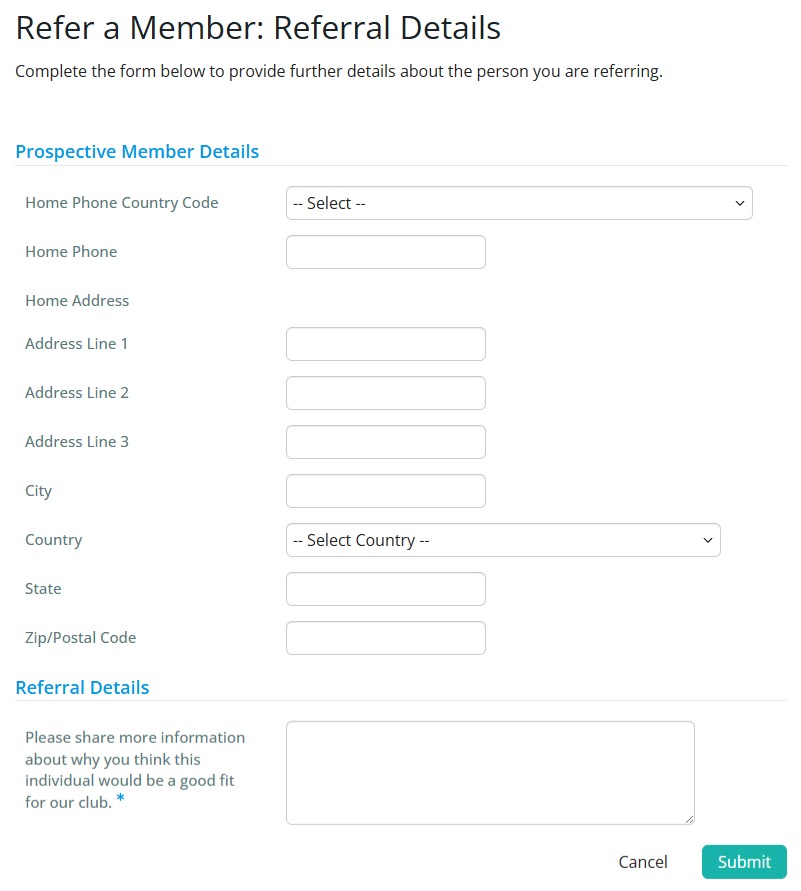
Task: Open the Home Phone Country Code dropdown
Action: pyautogui.click(x=518, y=203)
